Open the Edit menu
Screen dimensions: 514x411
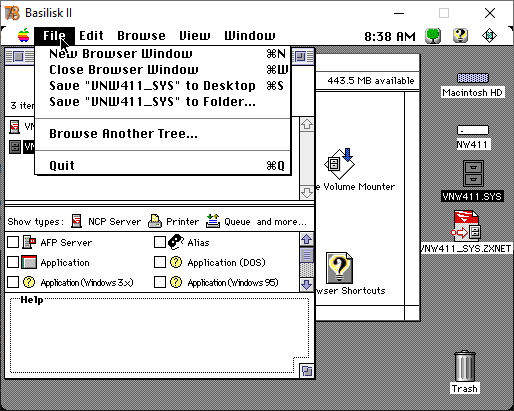point(91,36)
